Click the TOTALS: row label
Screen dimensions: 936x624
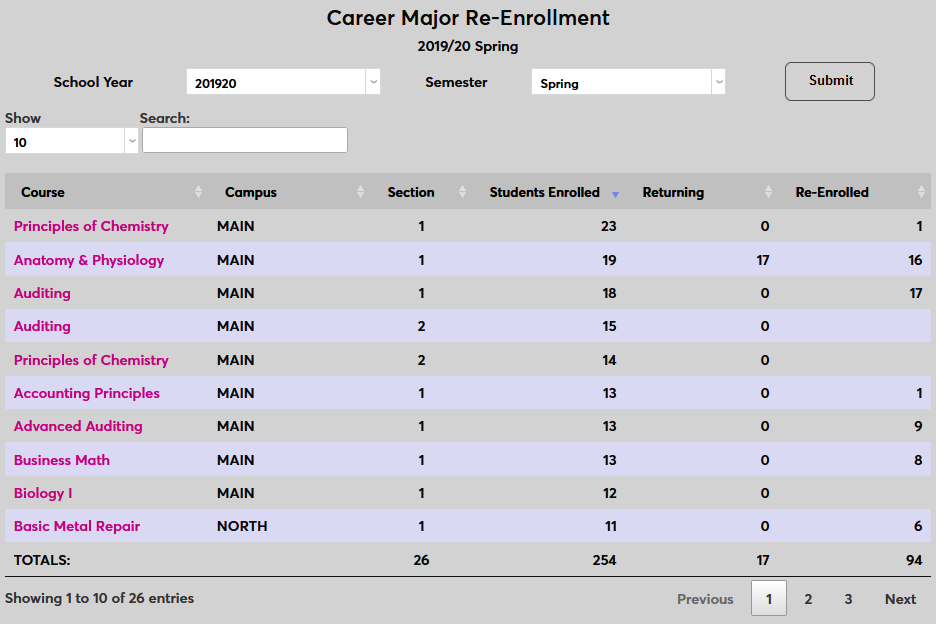[x=42, y=560]
